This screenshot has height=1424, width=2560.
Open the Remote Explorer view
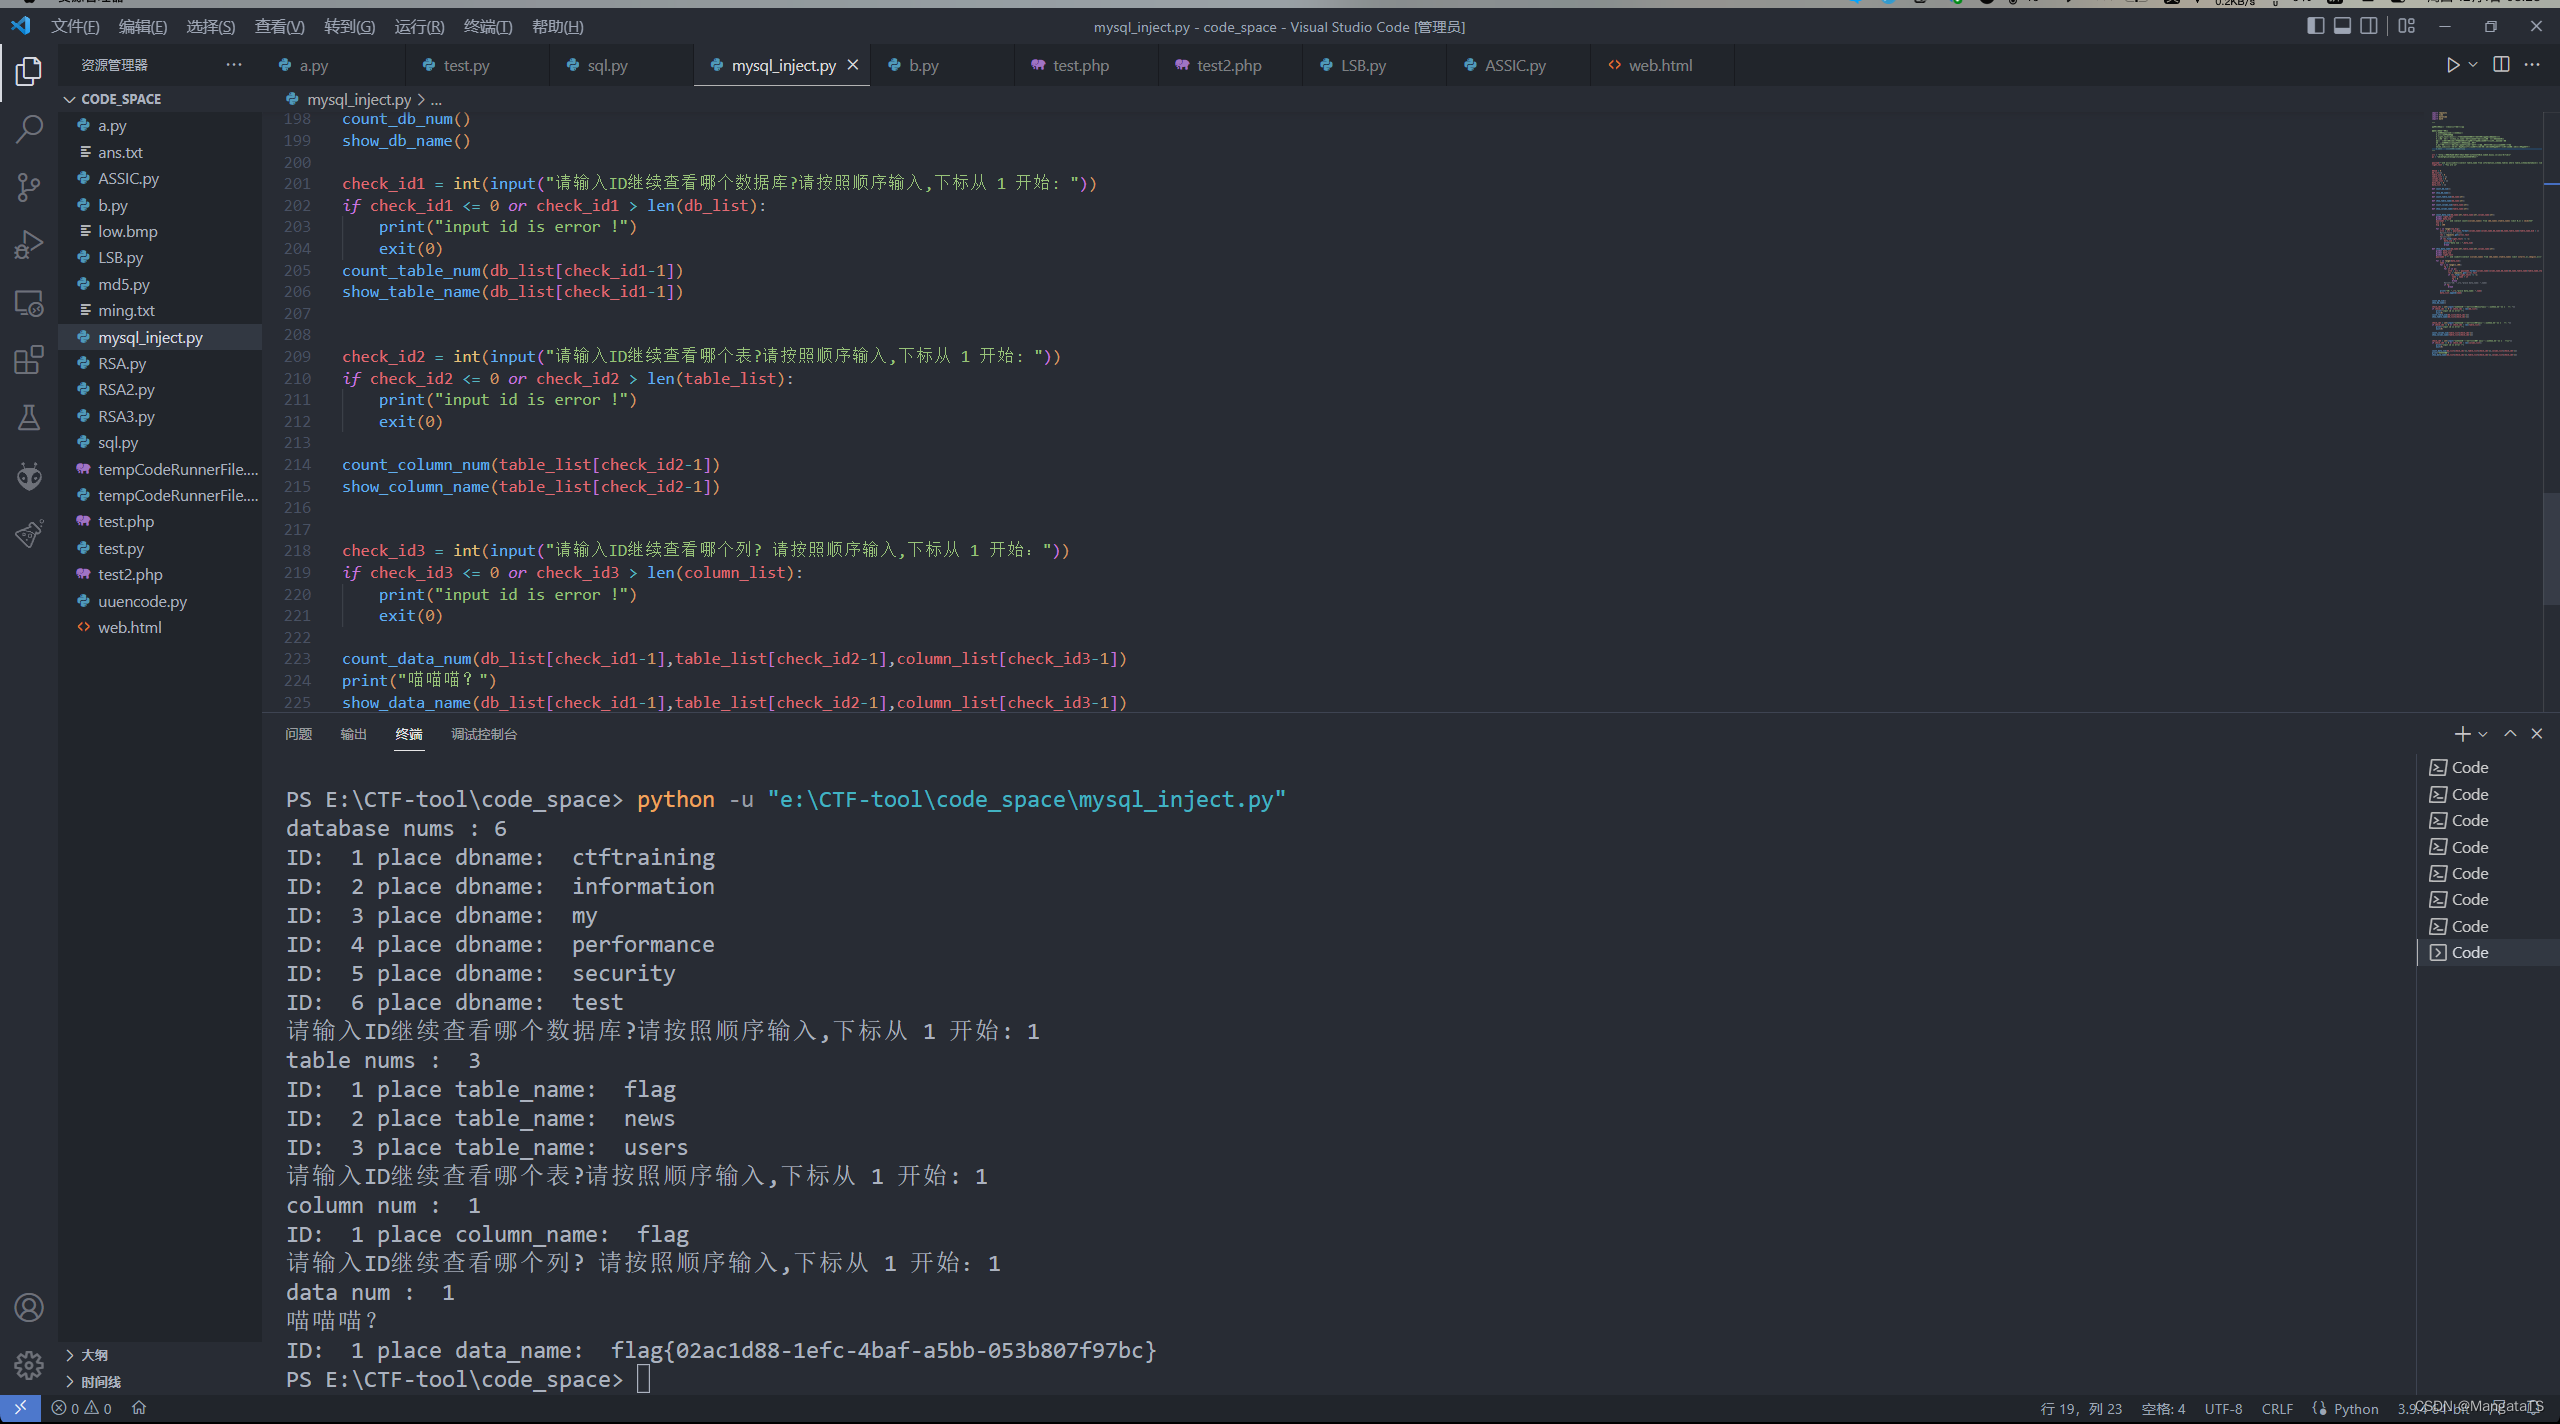(x=29, y=303)
